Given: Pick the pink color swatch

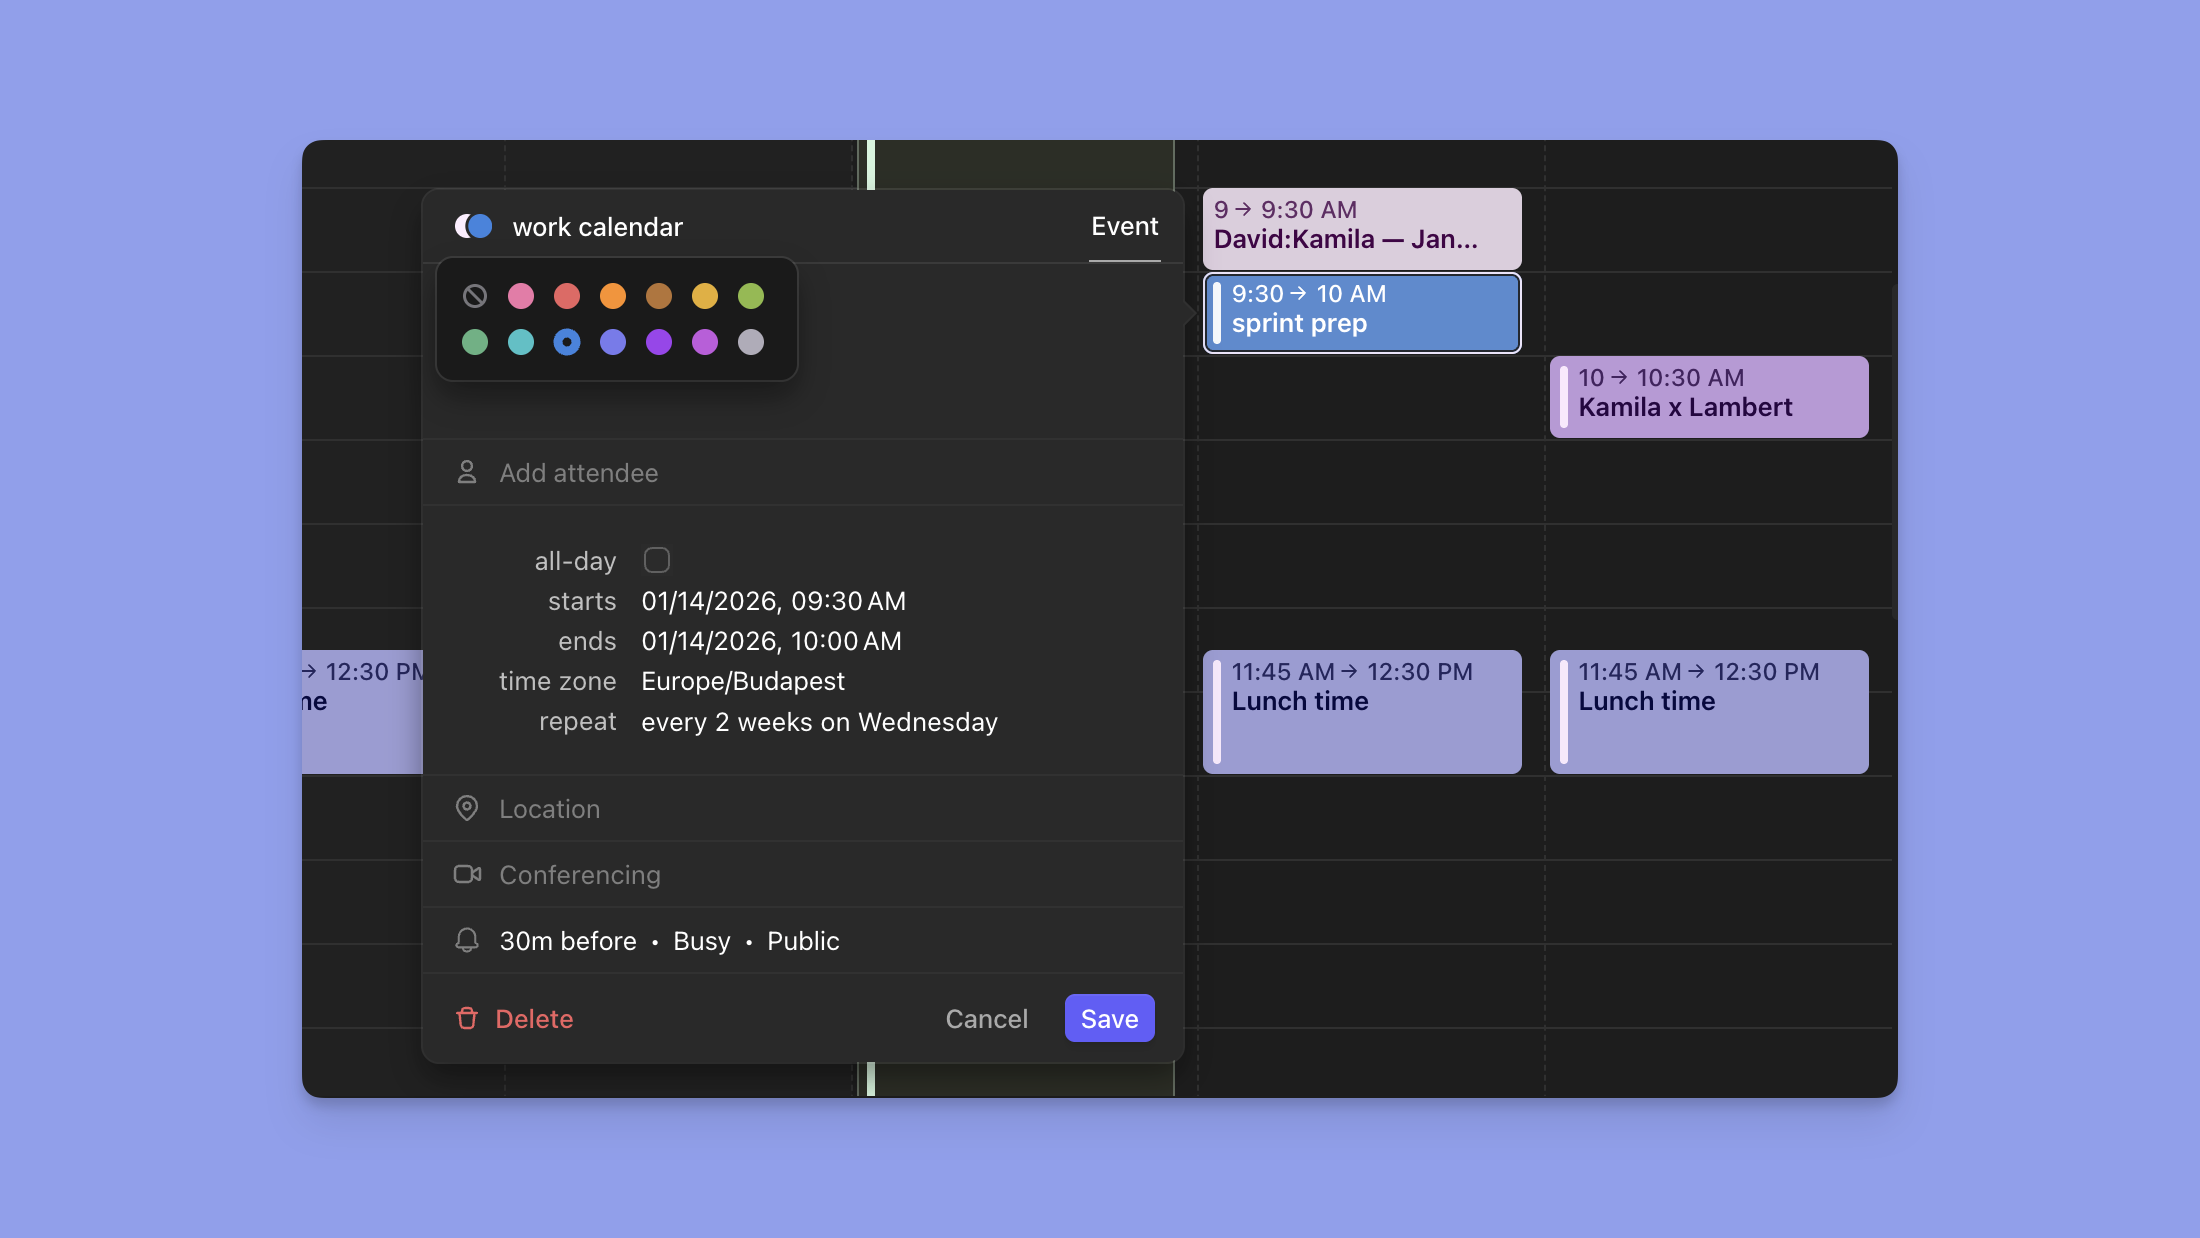Looking at the screenshot, I should 521,296.
